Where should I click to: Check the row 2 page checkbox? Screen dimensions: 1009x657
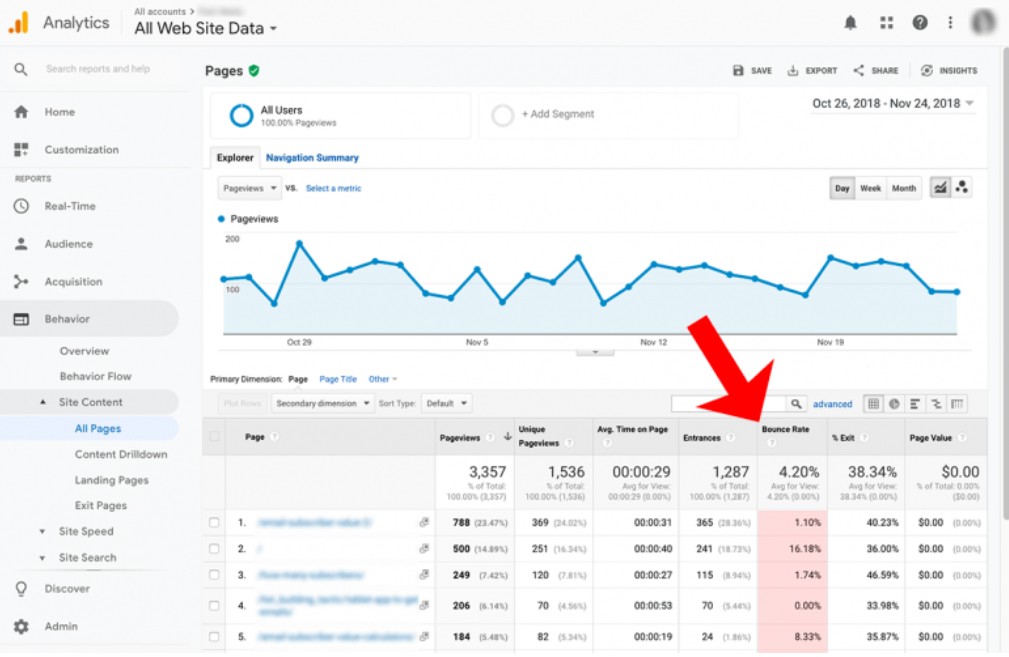(x=214, y=549)
